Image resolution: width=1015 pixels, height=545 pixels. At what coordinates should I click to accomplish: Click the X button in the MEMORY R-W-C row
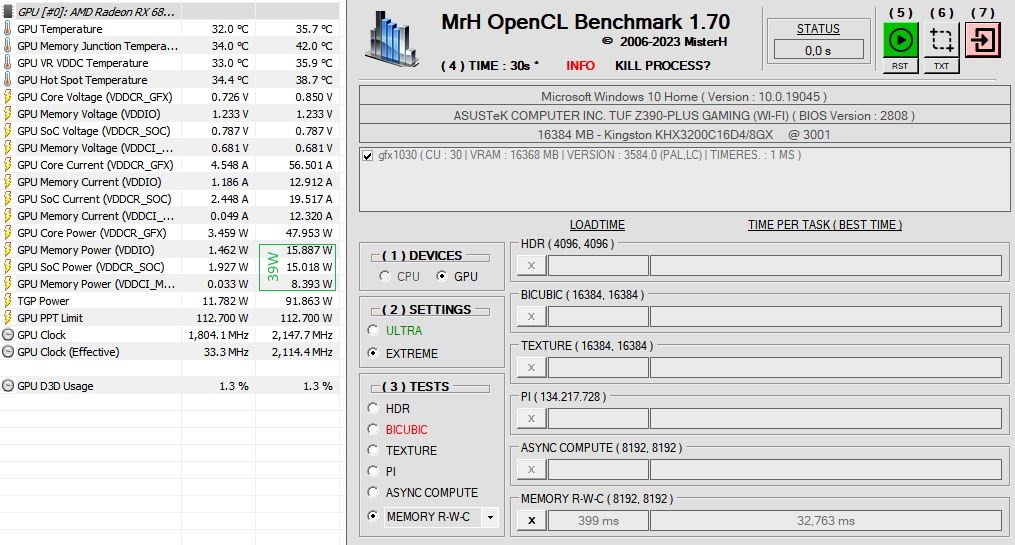pyautogui.click(x=531, y=520)
